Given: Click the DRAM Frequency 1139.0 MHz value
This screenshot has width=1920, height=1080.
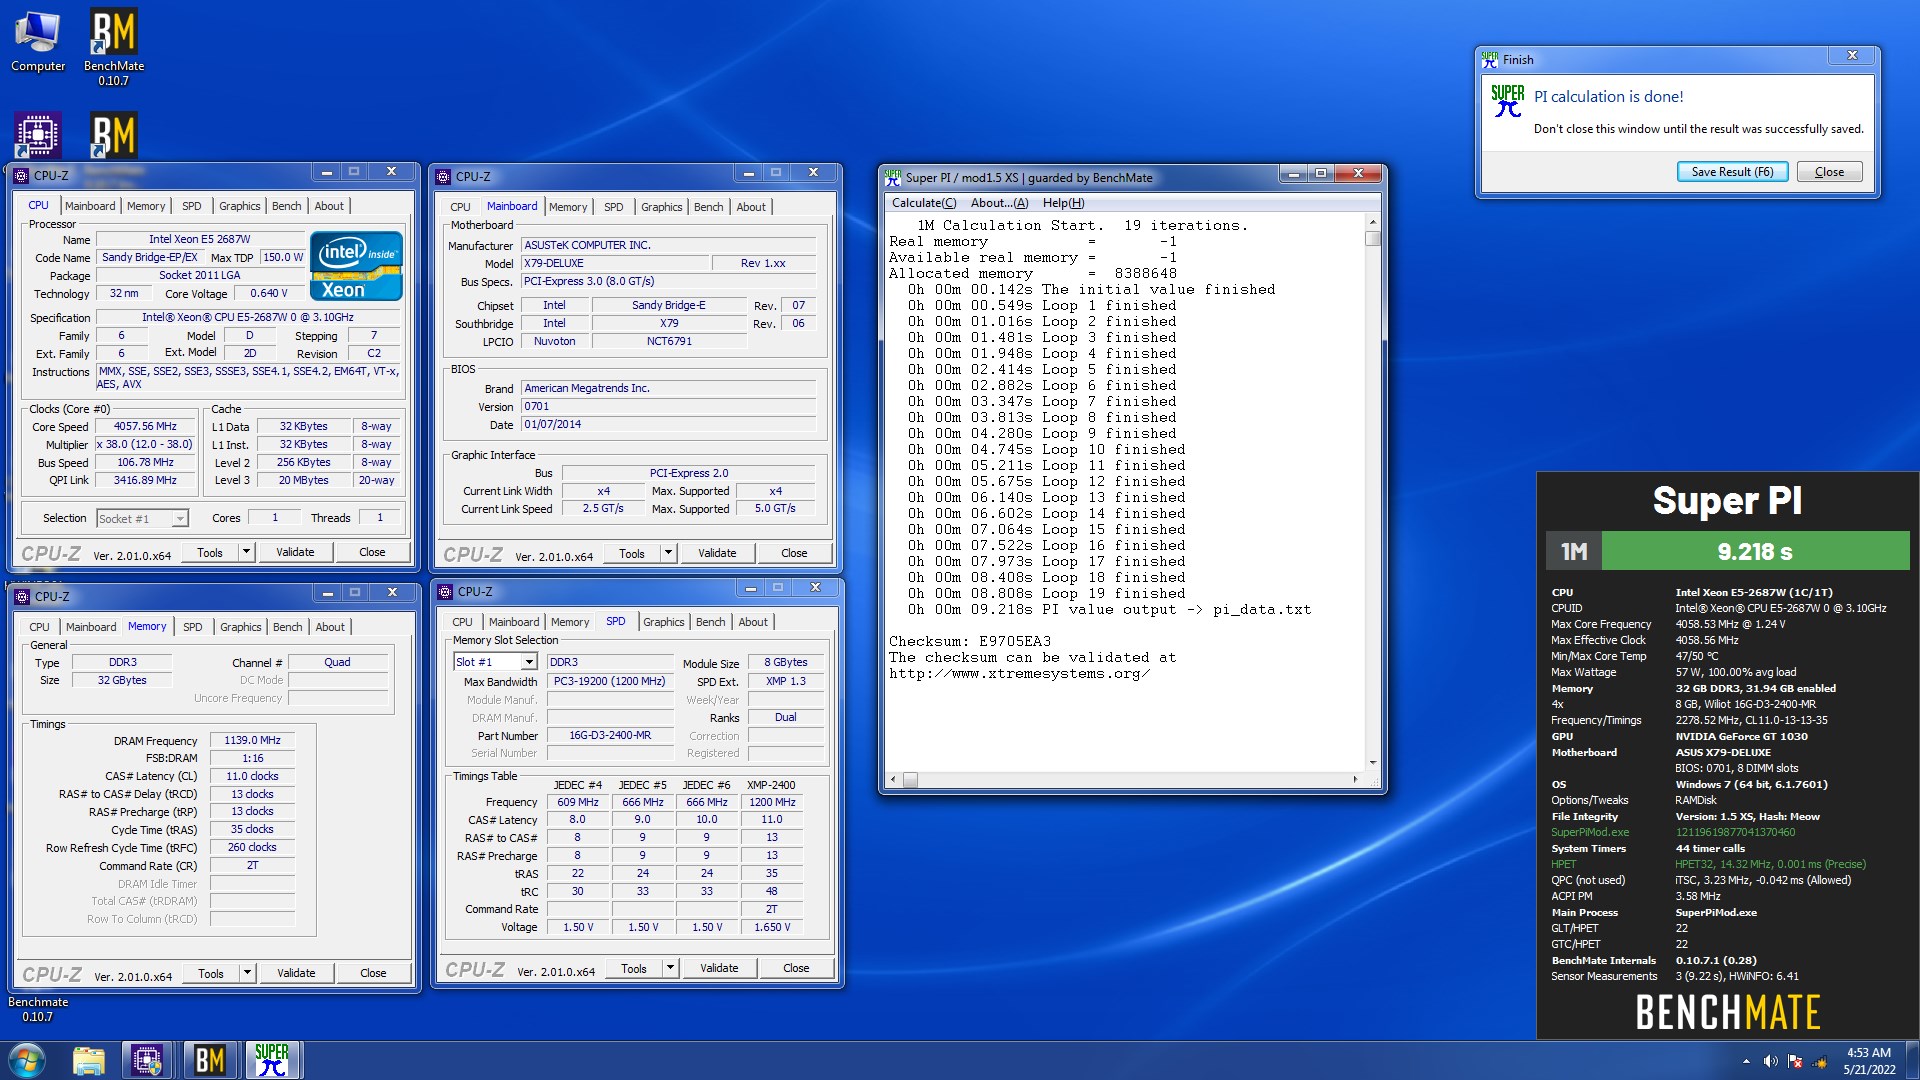Looking at the screenshot, I should pyautogui.click(x=252, y=741).
